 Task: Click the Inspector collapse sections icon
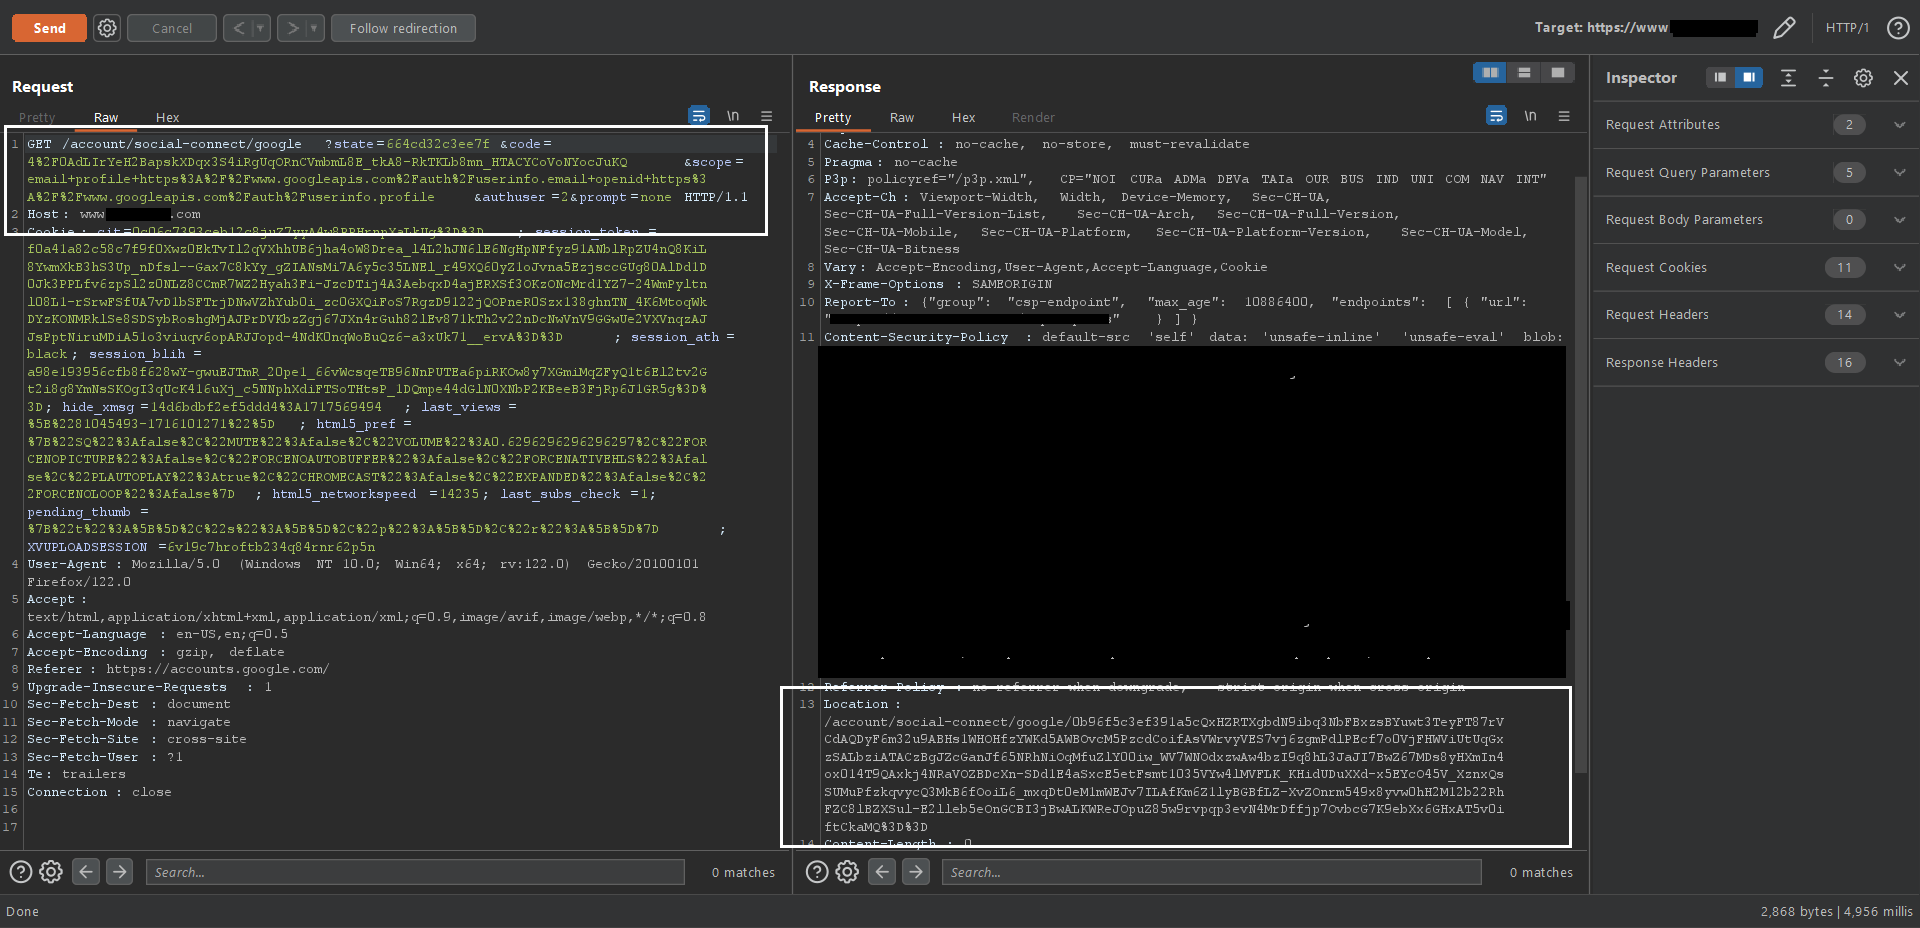(1826, 78)
